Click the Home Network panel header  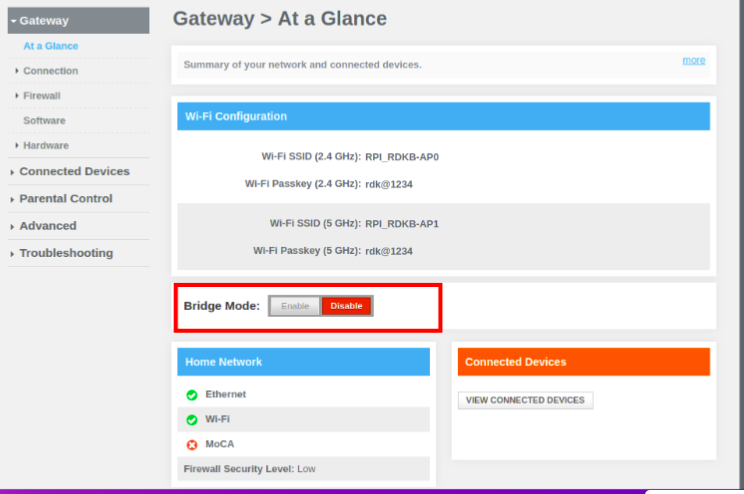[303, 362]
